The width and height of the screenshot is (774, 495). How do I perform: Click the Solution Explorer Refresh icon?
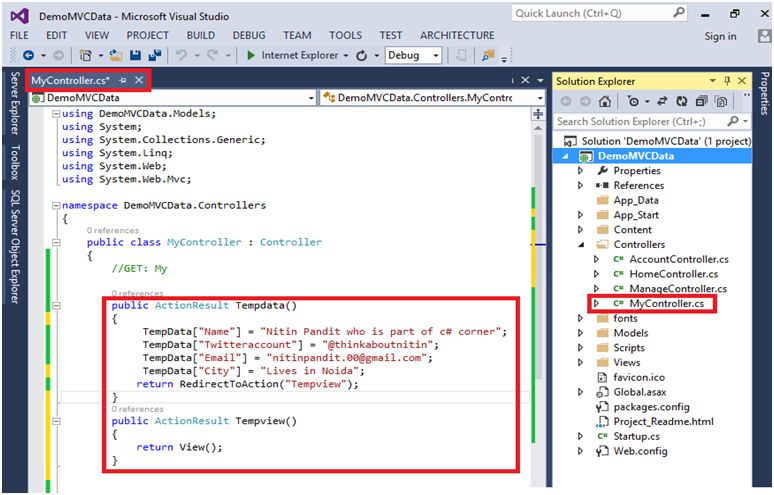pyautogui.click(x=682, y=101)
